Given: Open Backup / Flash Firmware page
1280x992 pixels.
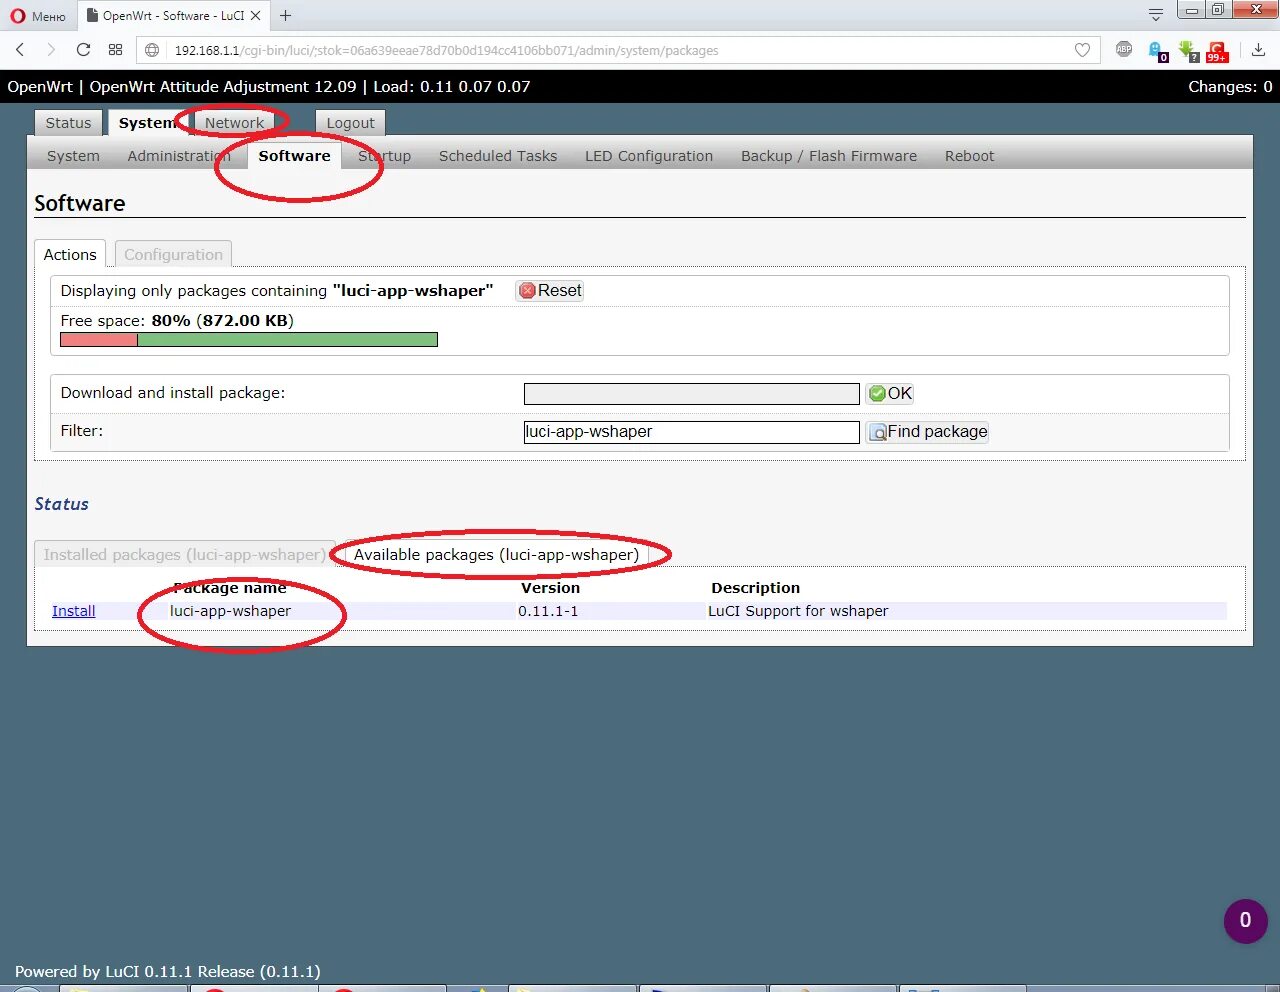Looking at the screenshot, I should (829, 156).
